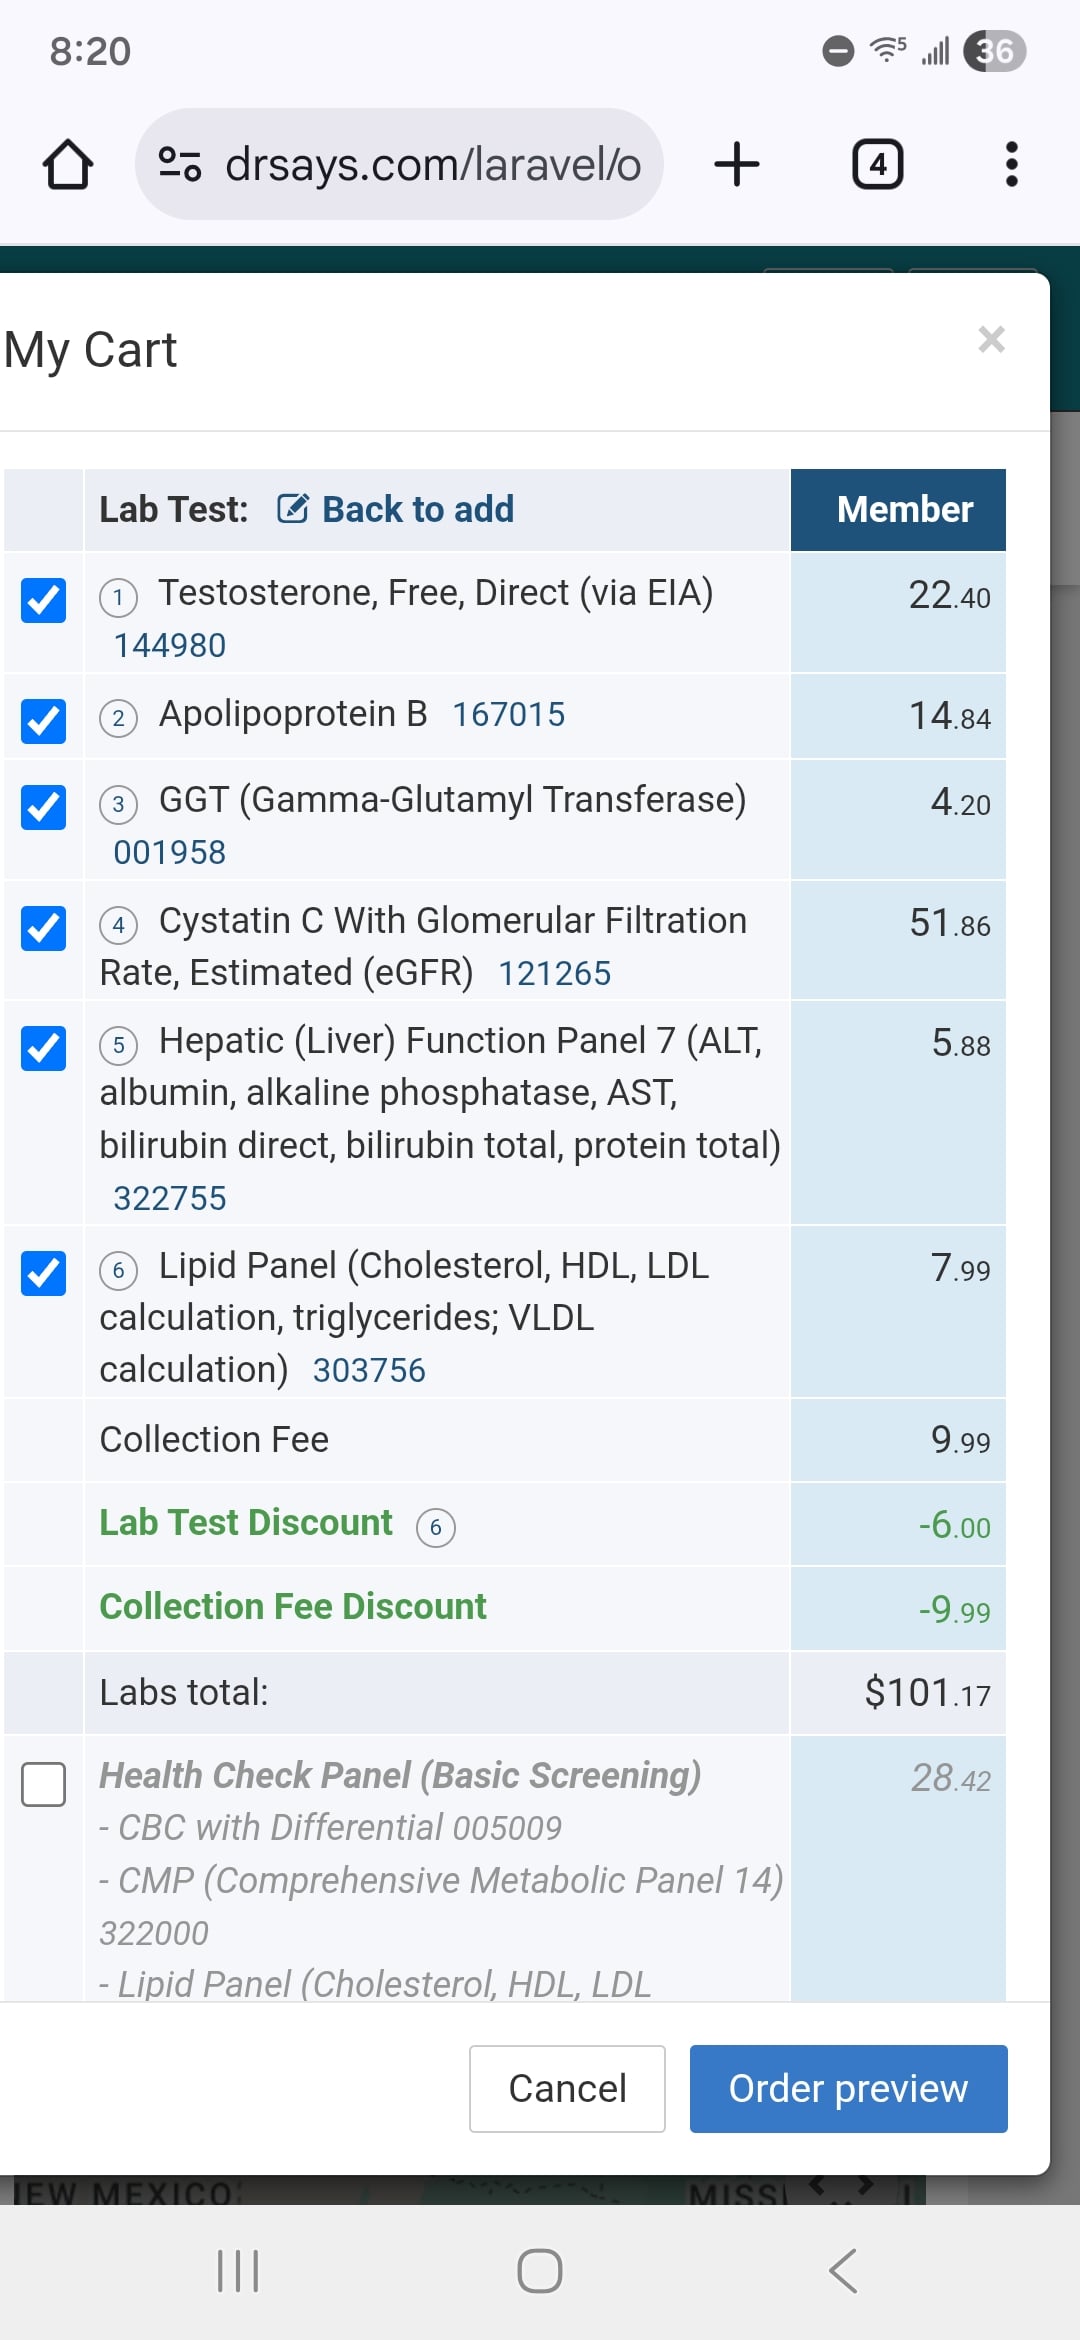
Task: Tap the Android back navigation arrow
Action: click(843, 2271)
